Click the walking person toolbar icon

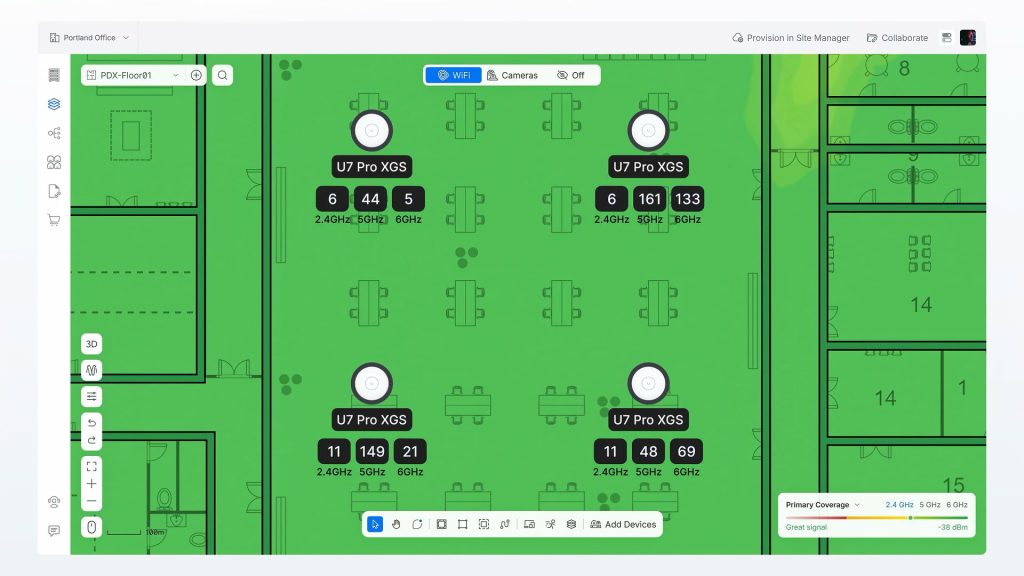551,524
